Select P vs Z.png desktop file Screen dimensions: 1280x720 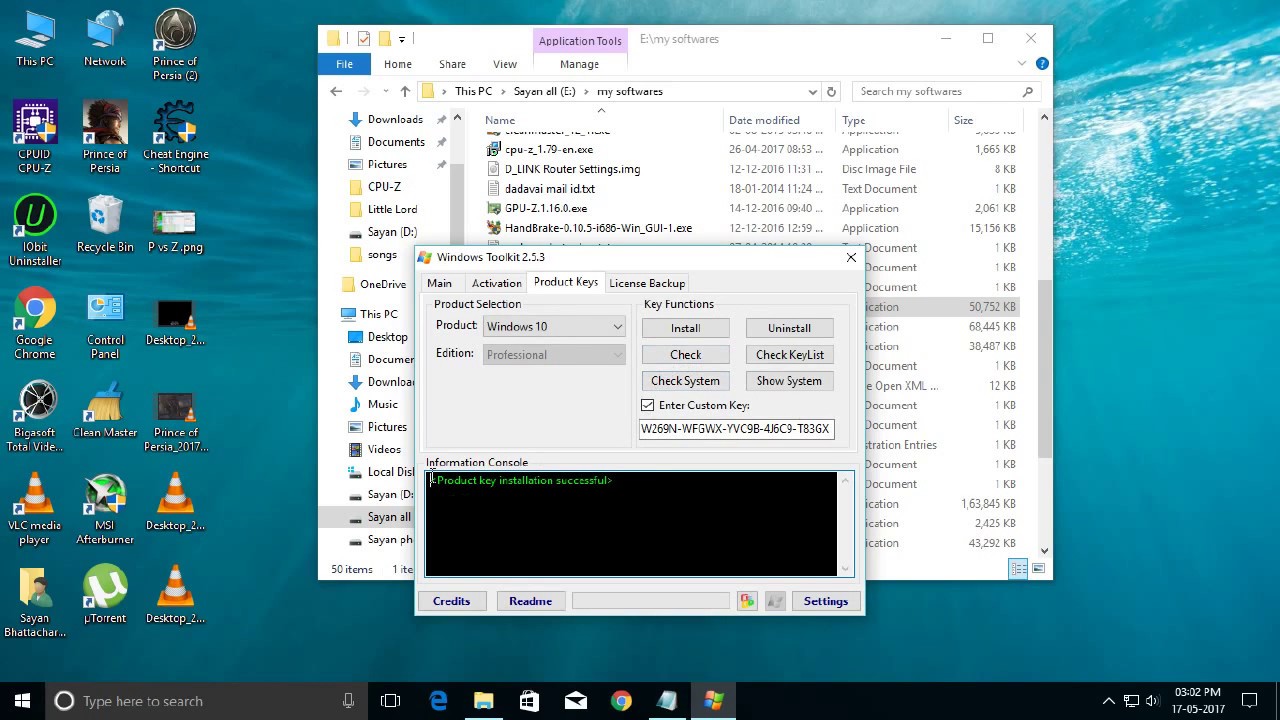(175, 231)
